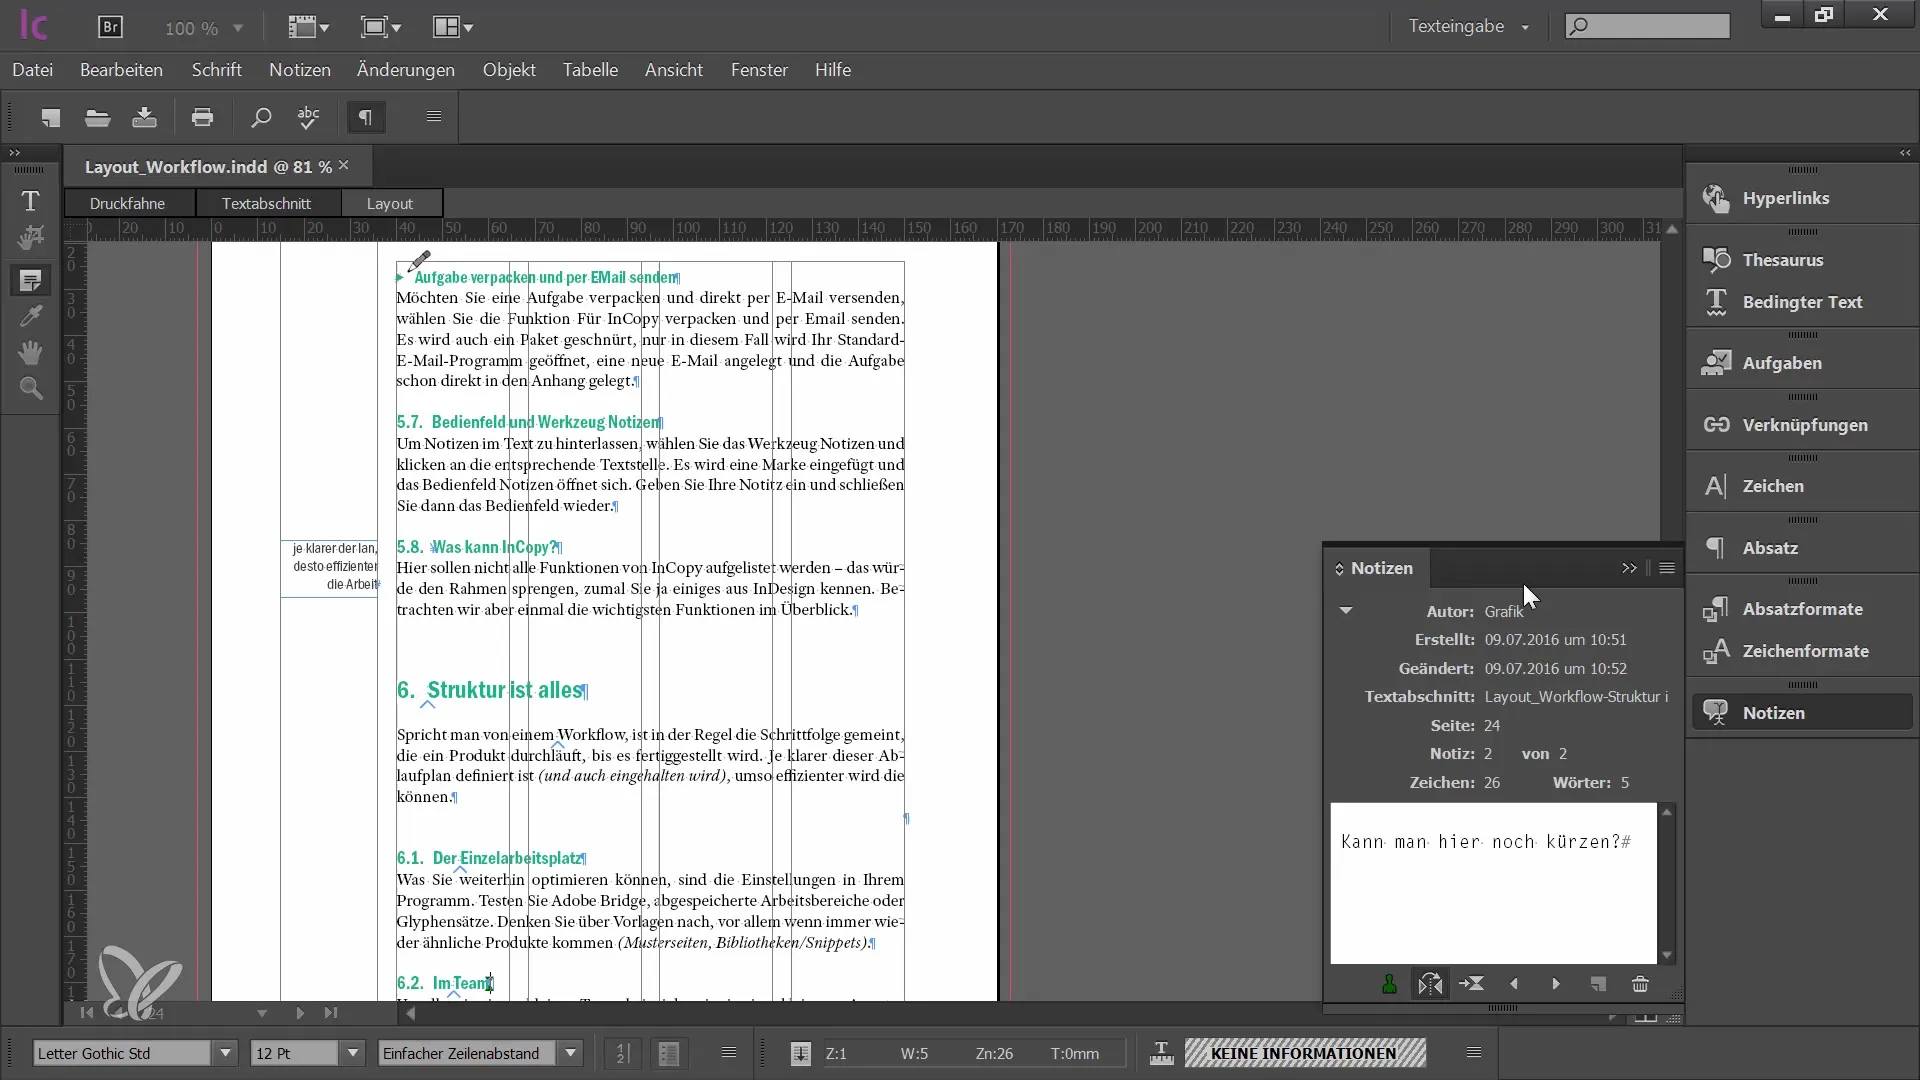
Task: Select the Zeilenabstand dropdown control
Action: (x=479, y=1052)
